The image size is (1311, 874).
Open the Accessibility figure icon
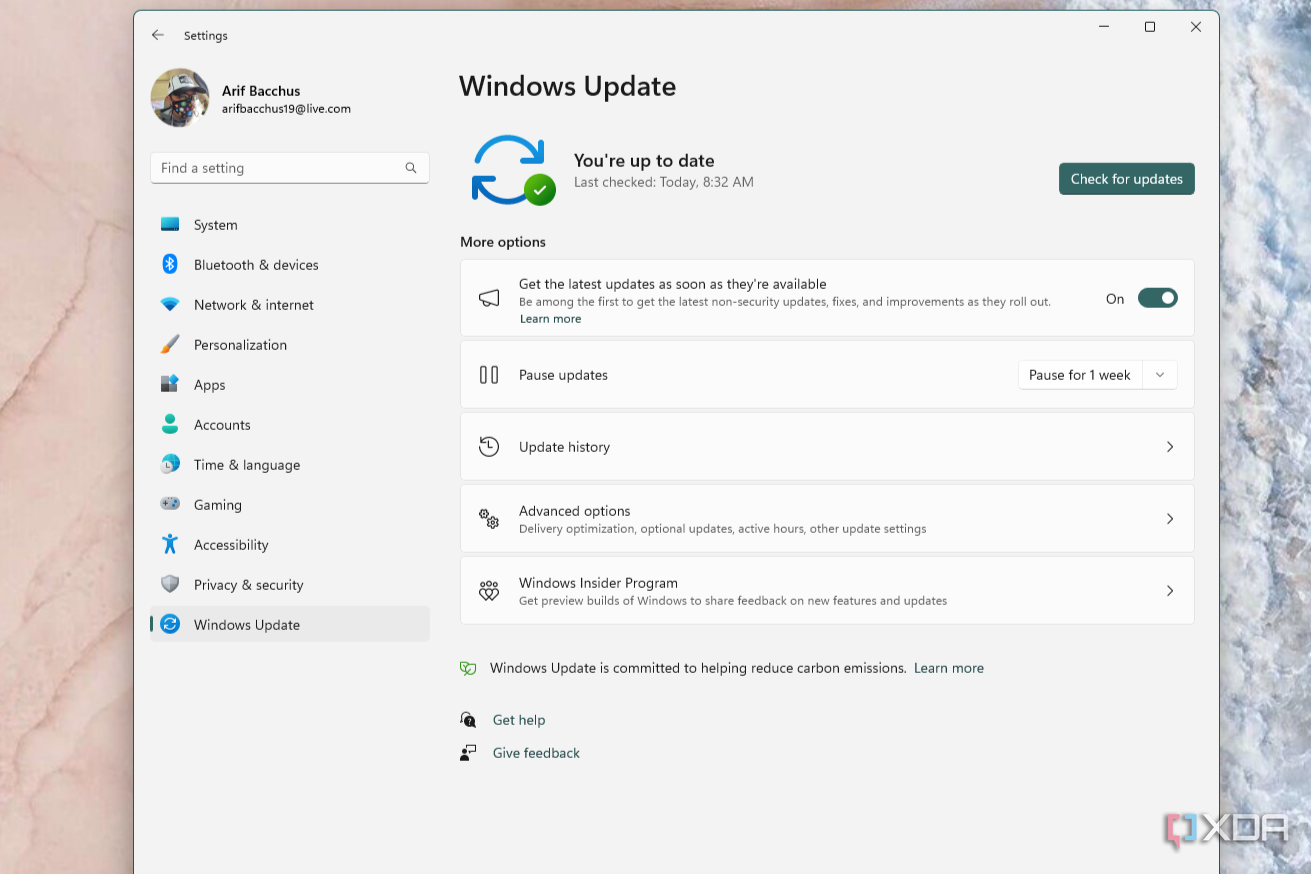[x=170, y=544]
